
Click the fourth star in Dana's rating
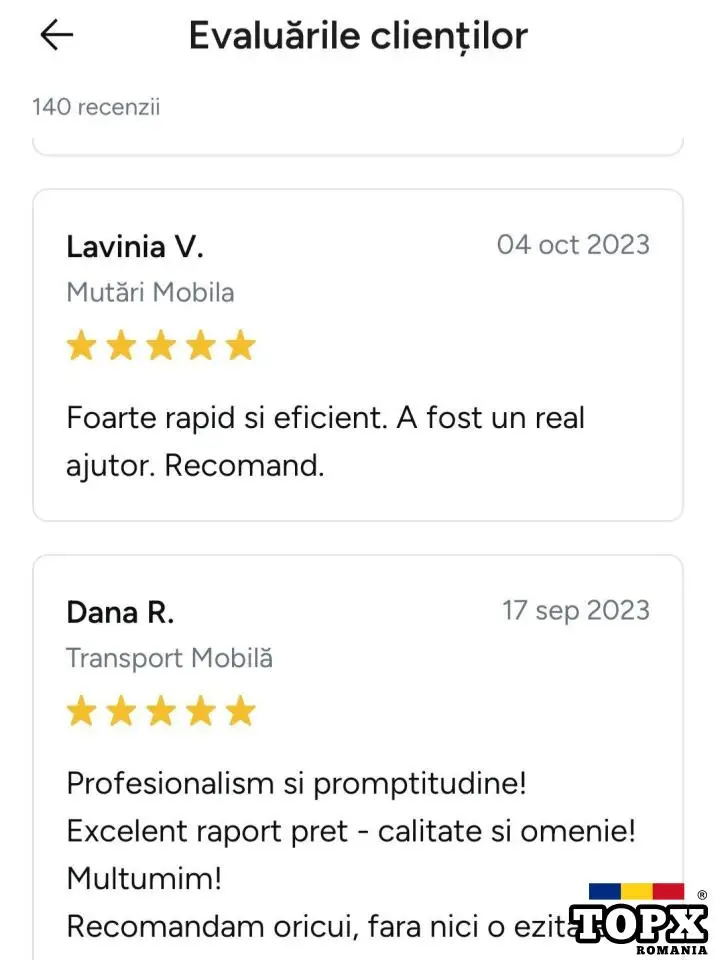201,712
